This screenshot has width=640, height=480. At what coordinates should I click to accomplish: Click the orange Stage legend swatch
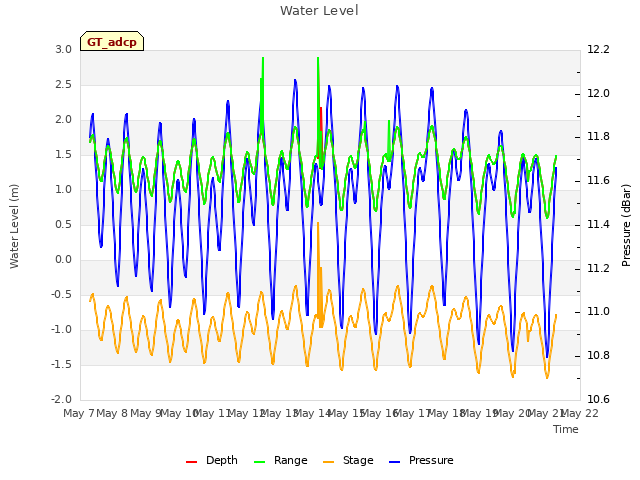tap(328, 462)
